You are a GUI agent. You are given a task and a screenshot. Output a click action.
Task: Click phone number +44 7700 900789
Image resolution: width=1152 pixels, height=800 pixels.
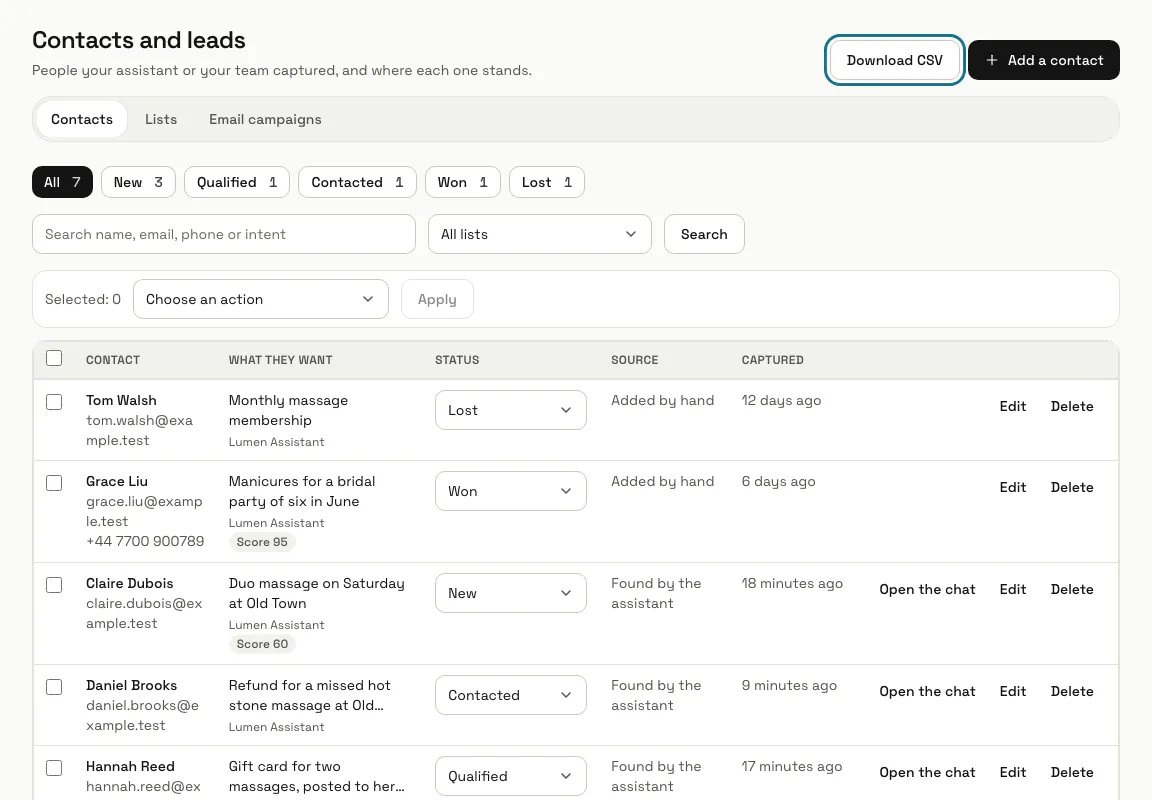pos(145,541)
